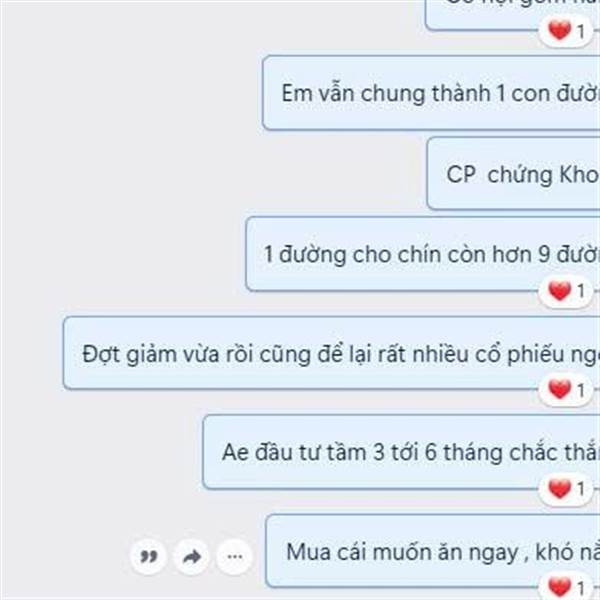Click the quote reply icon beside 'Mua cái muốn ăn ngay'
This screenshot has height=600, width=600.
point(148,556)
